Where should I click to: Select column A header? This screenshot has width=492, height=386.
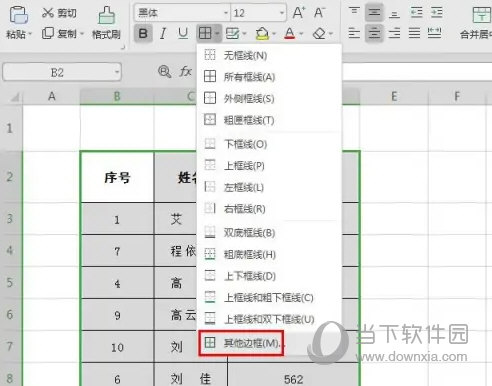click(51, 97)
